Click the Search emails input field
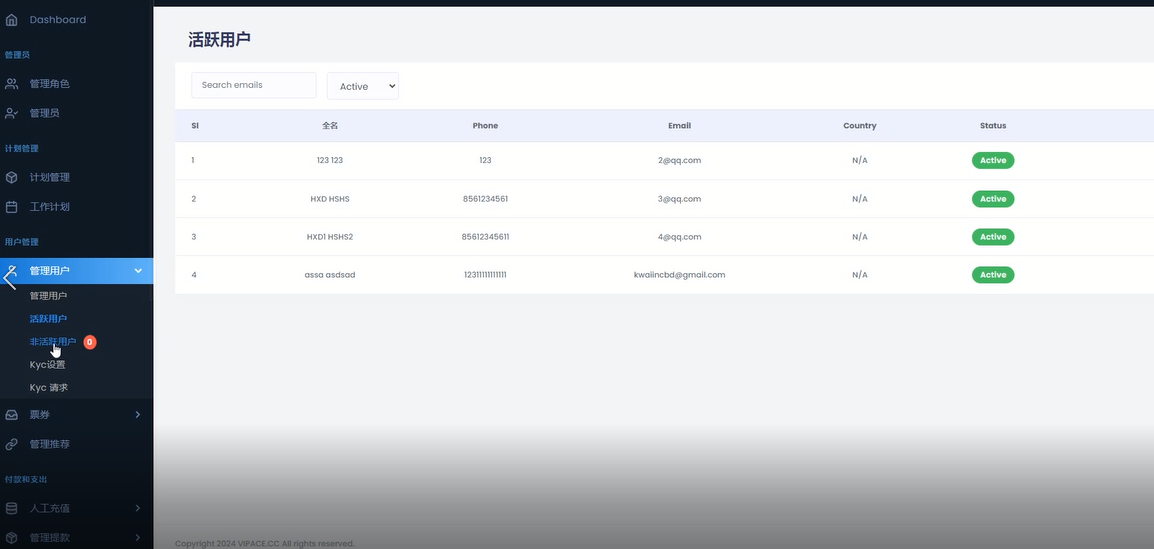The height and width of the screenshot is (549, 1154). click(x=254, y=85)
